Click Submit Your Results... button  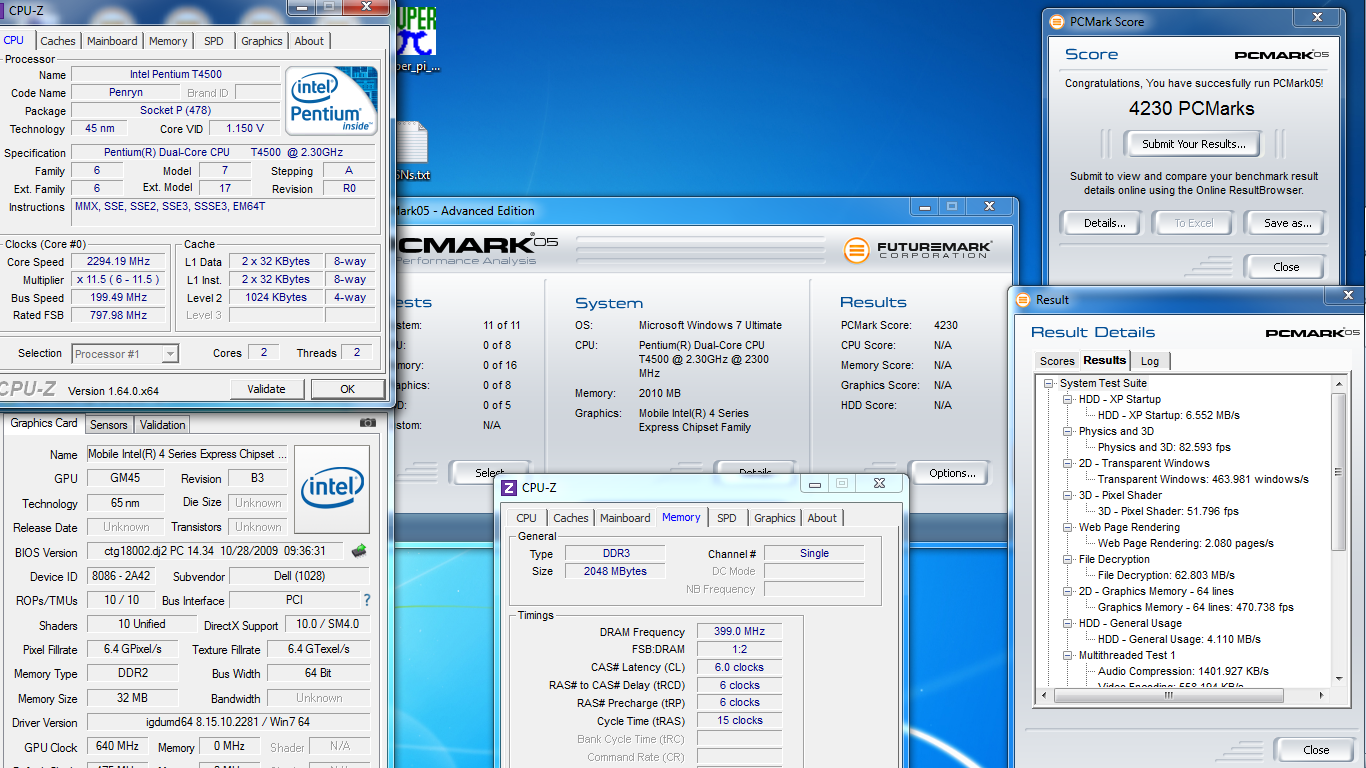coord(1194,144)
